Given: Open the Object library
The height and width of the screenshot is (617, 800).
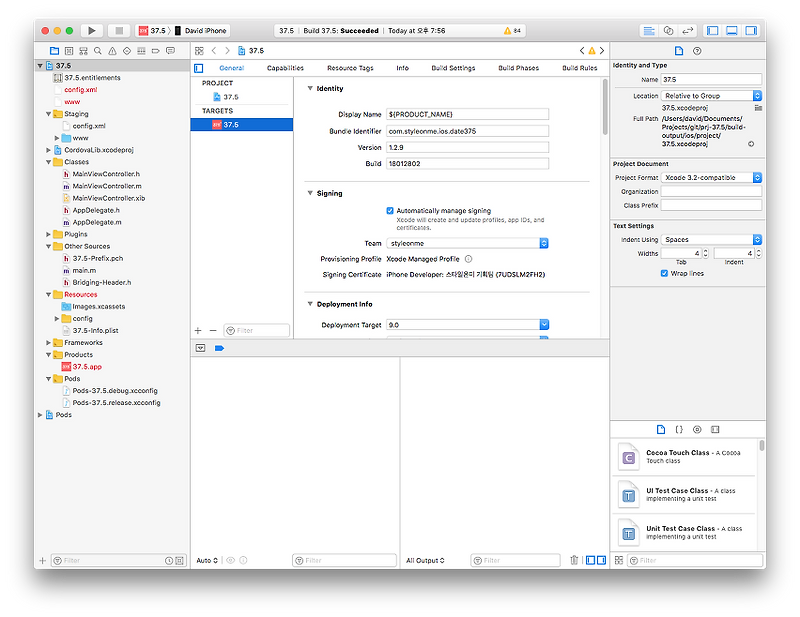Looking at the screenshot, I should coord(697,429).
